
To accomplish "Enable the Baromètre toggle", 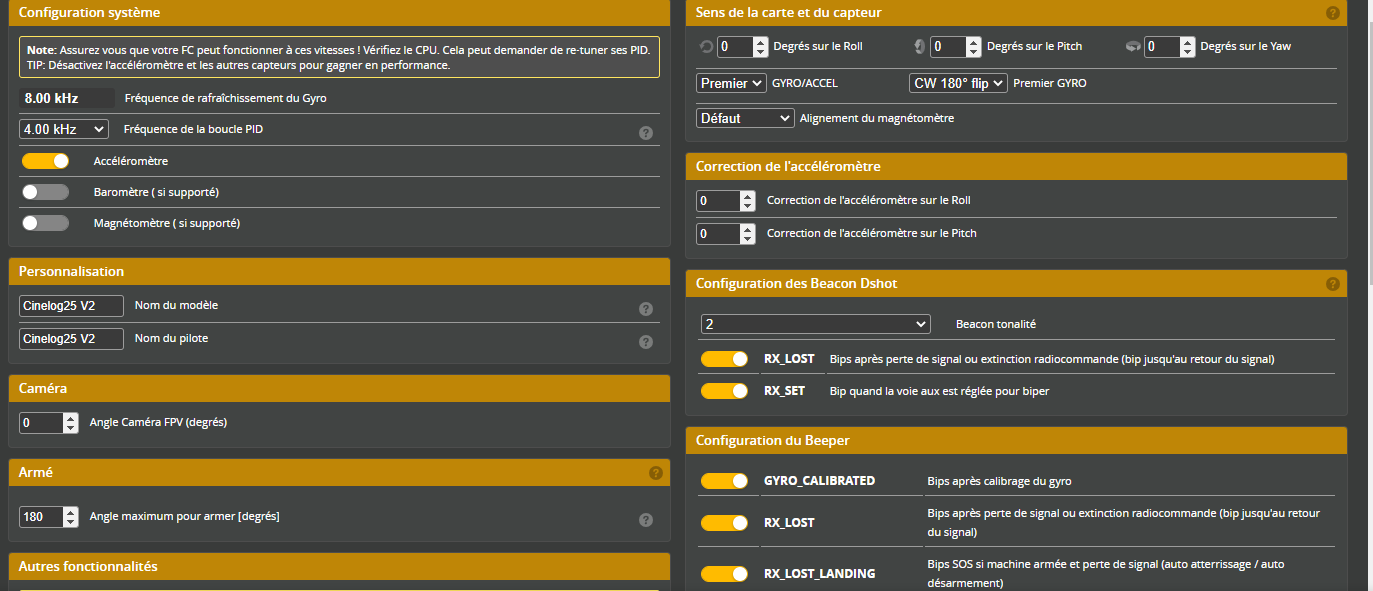I will (45, 192).
